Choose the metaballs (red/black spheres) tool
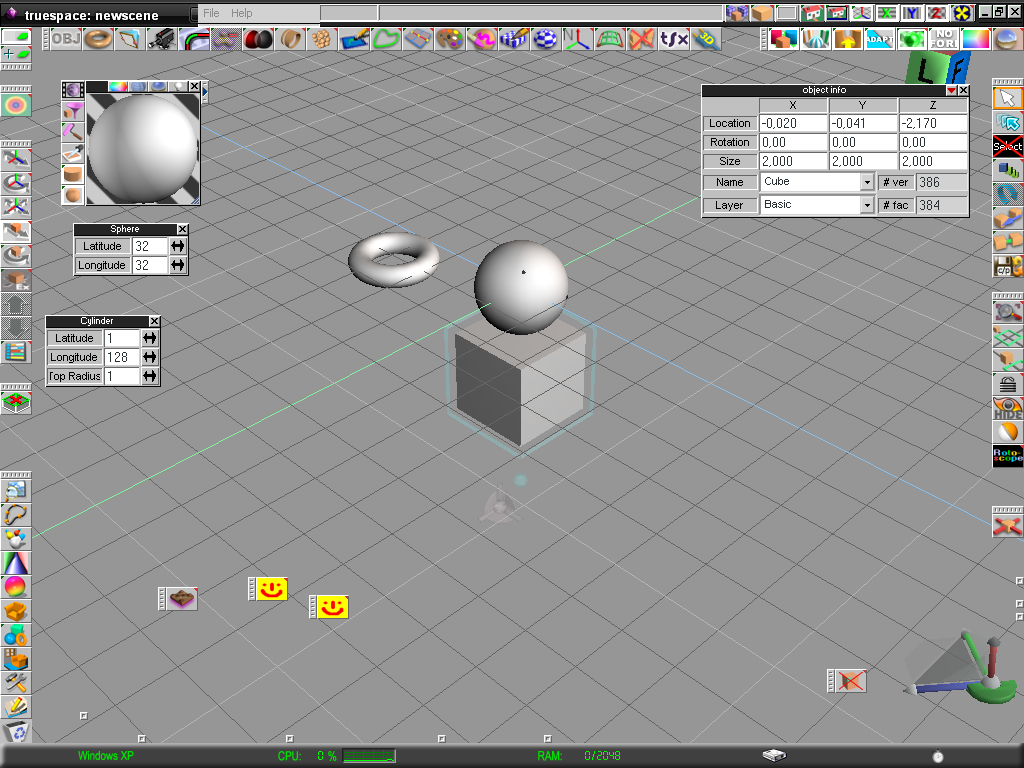1024x768 pixels. pos(259,39)
